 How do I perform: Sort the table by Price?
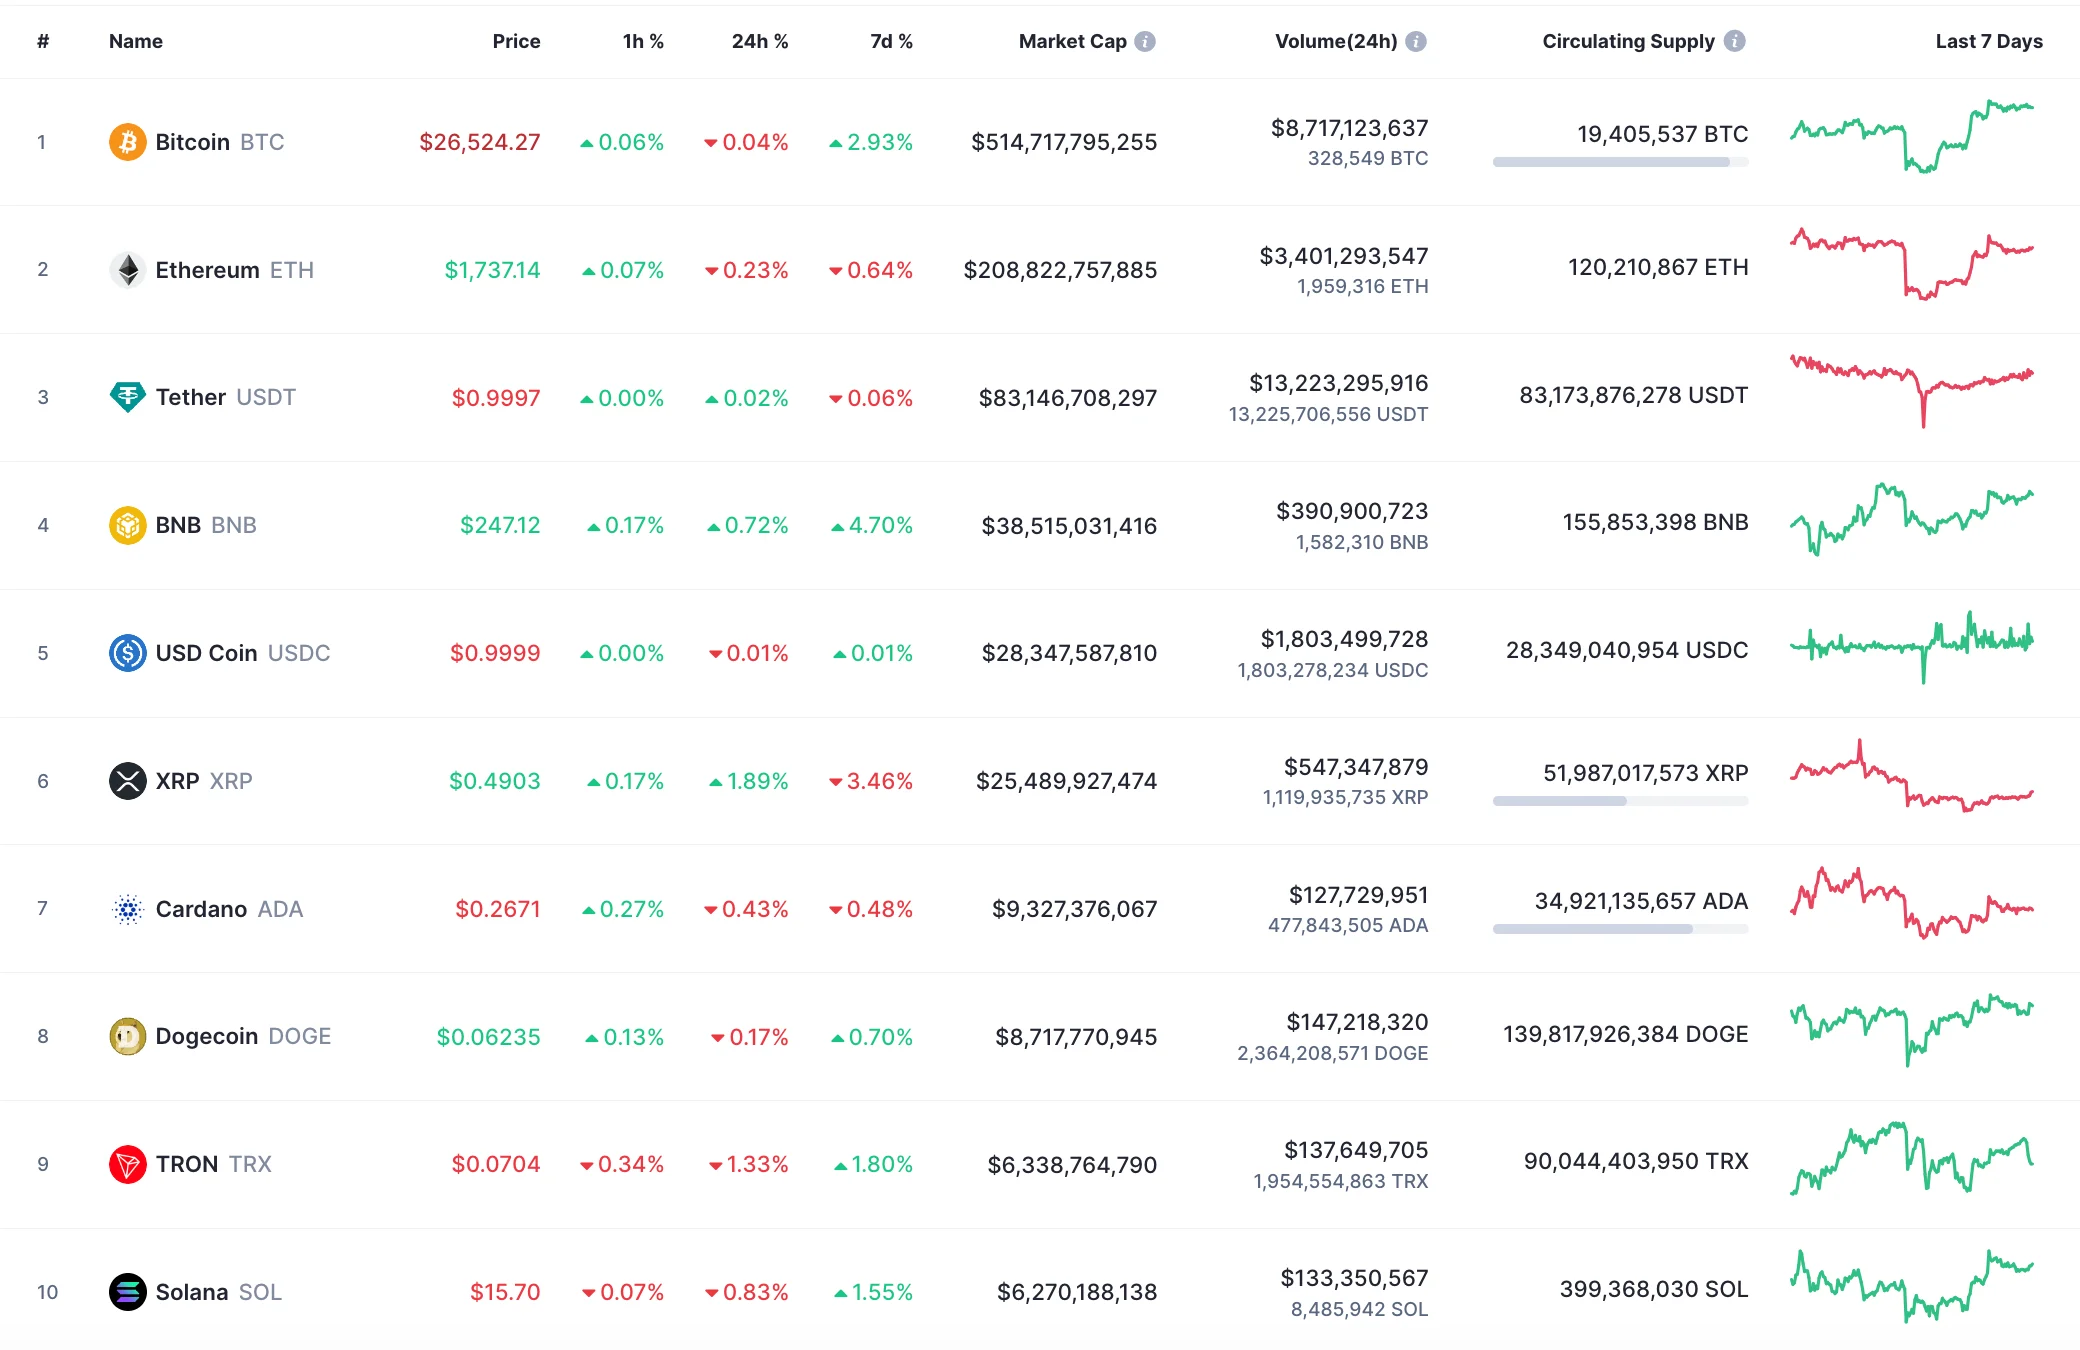click(516, 41)
